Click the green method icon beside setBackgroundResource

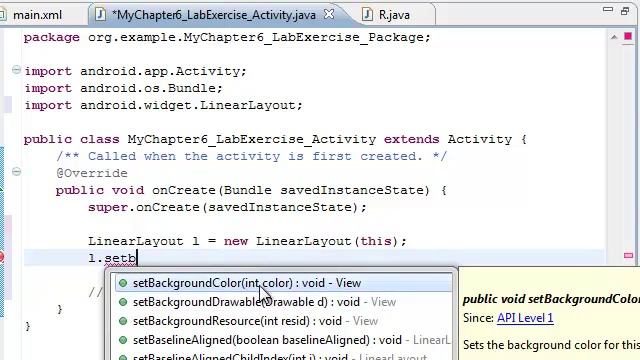click(x=123, y=321)
